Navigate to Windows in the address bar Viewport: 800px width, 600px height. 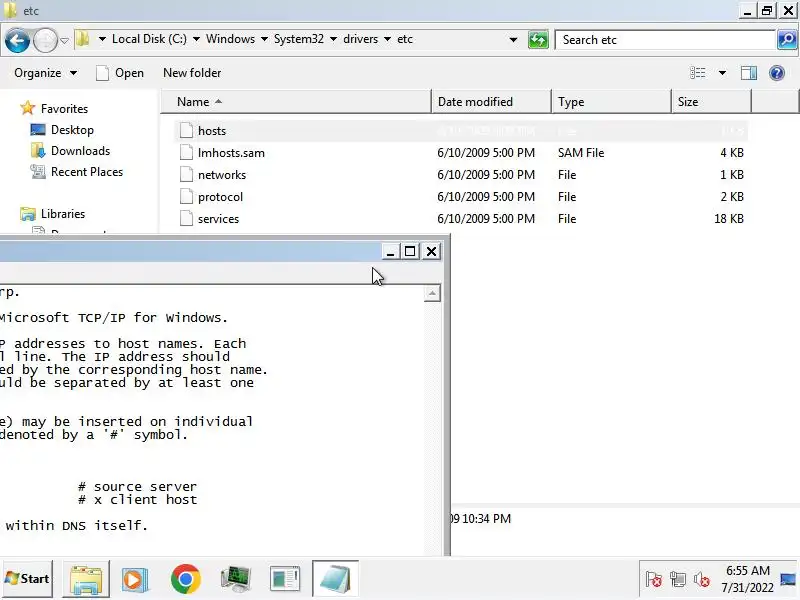tap(230, 39)
